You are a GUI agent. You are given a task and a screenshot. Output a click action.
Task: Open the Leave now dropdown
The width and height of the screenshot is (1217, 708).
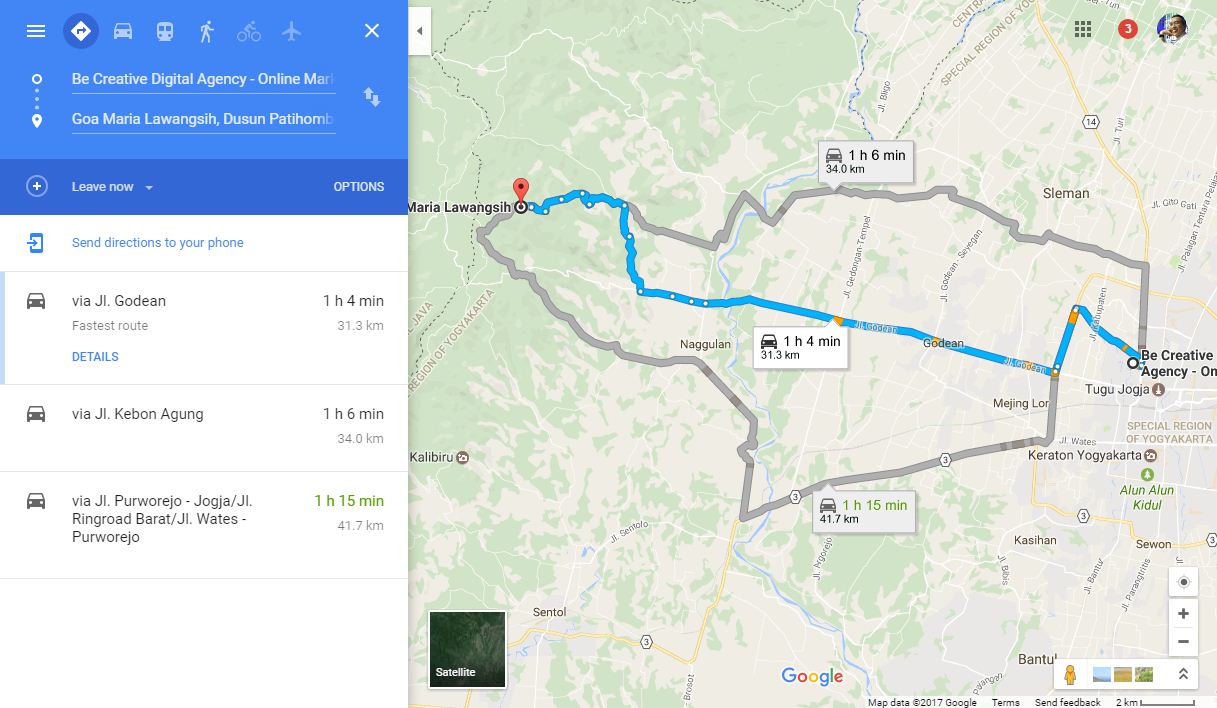[x=112, y=187]
